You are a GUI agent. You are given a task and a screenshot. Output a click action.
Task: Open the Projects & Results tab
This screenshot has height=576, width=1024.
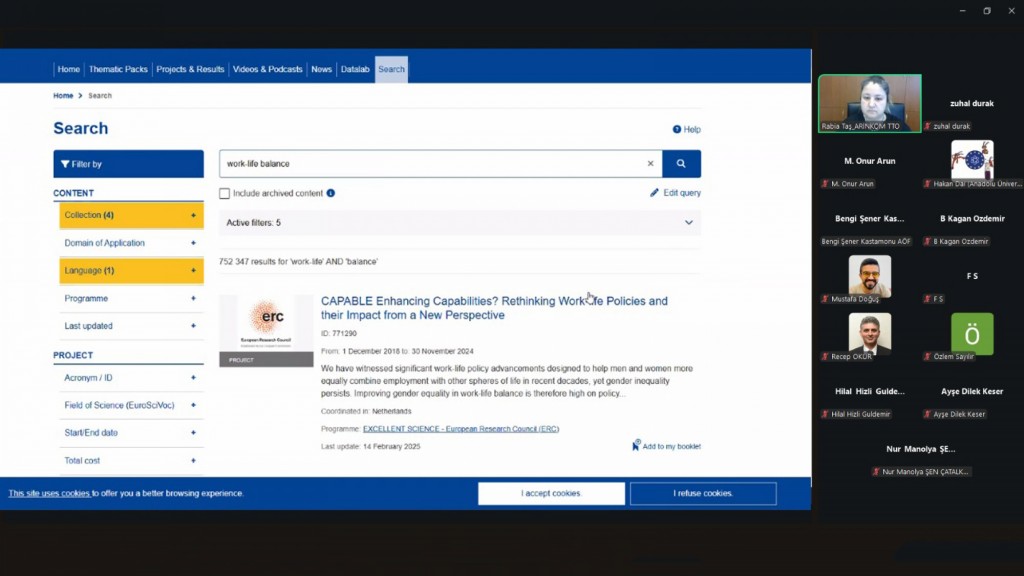190,69
